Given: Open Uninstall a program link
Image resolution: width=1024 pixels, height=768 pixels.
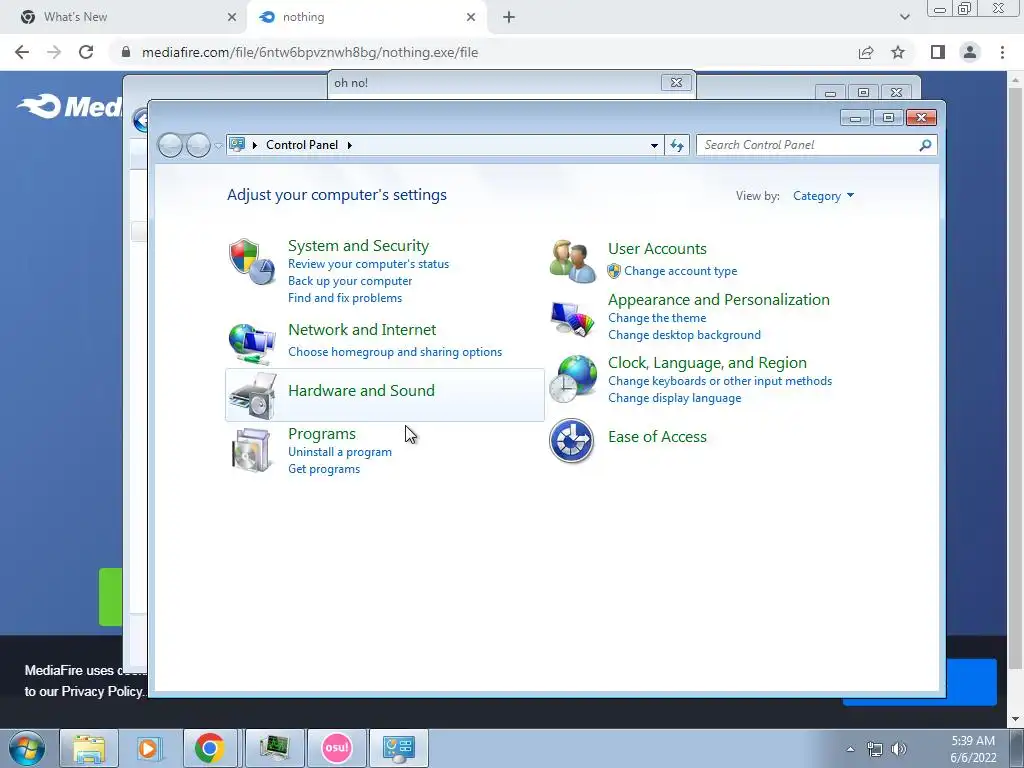Looking at the screenshot, I should [340, 452].
